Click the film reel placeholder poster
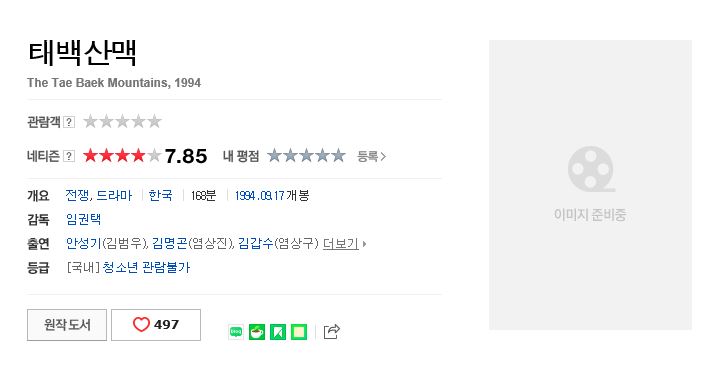This screenshot has width=725, height=387. (x=590, y=184)
